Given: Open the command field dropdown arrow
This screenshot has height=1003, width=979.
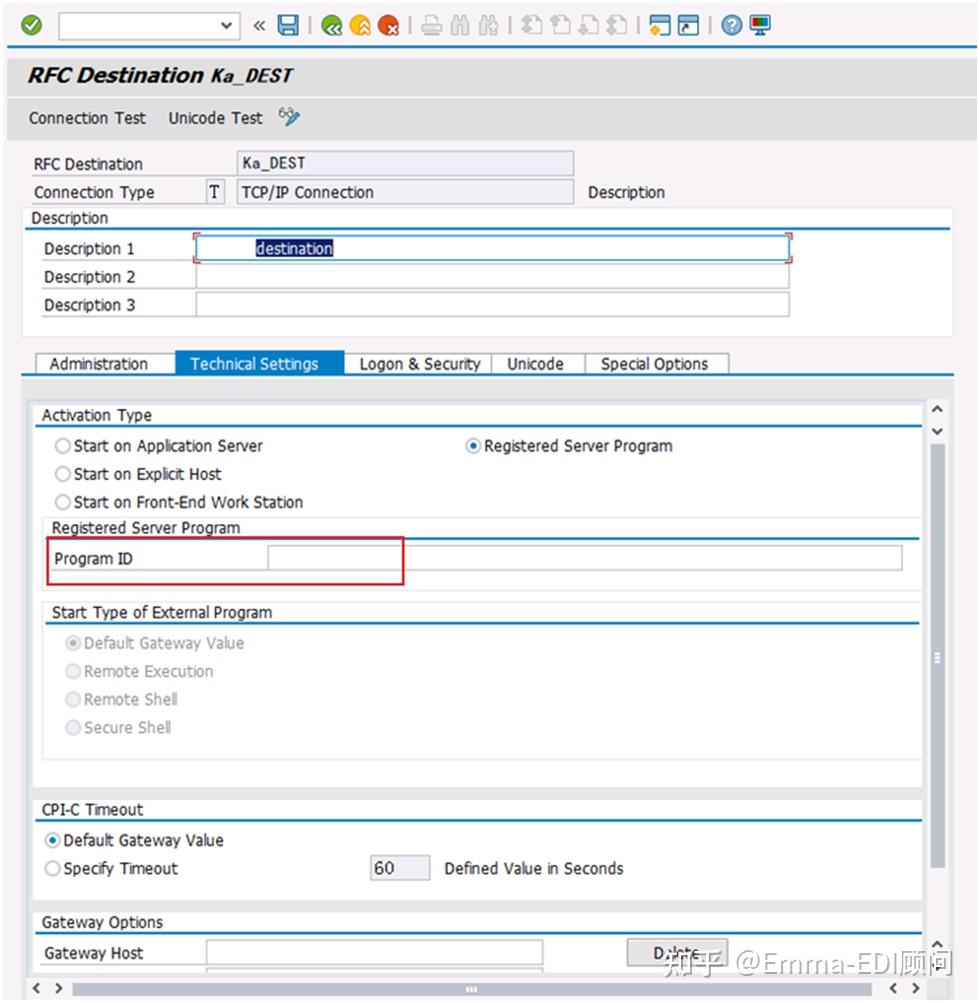Looking at the screenshot, I should tap(226, 26).
